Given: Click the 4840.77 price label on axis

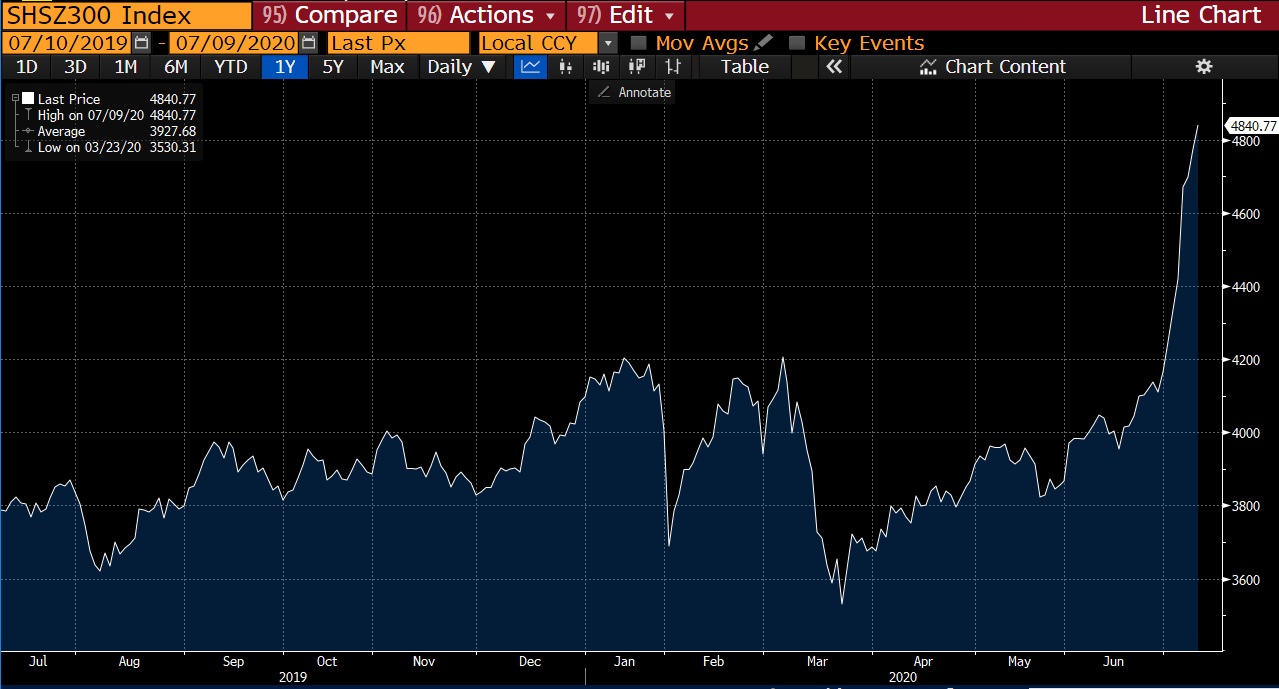Looking at the screenshot, I should click(x=1252, y=125).
